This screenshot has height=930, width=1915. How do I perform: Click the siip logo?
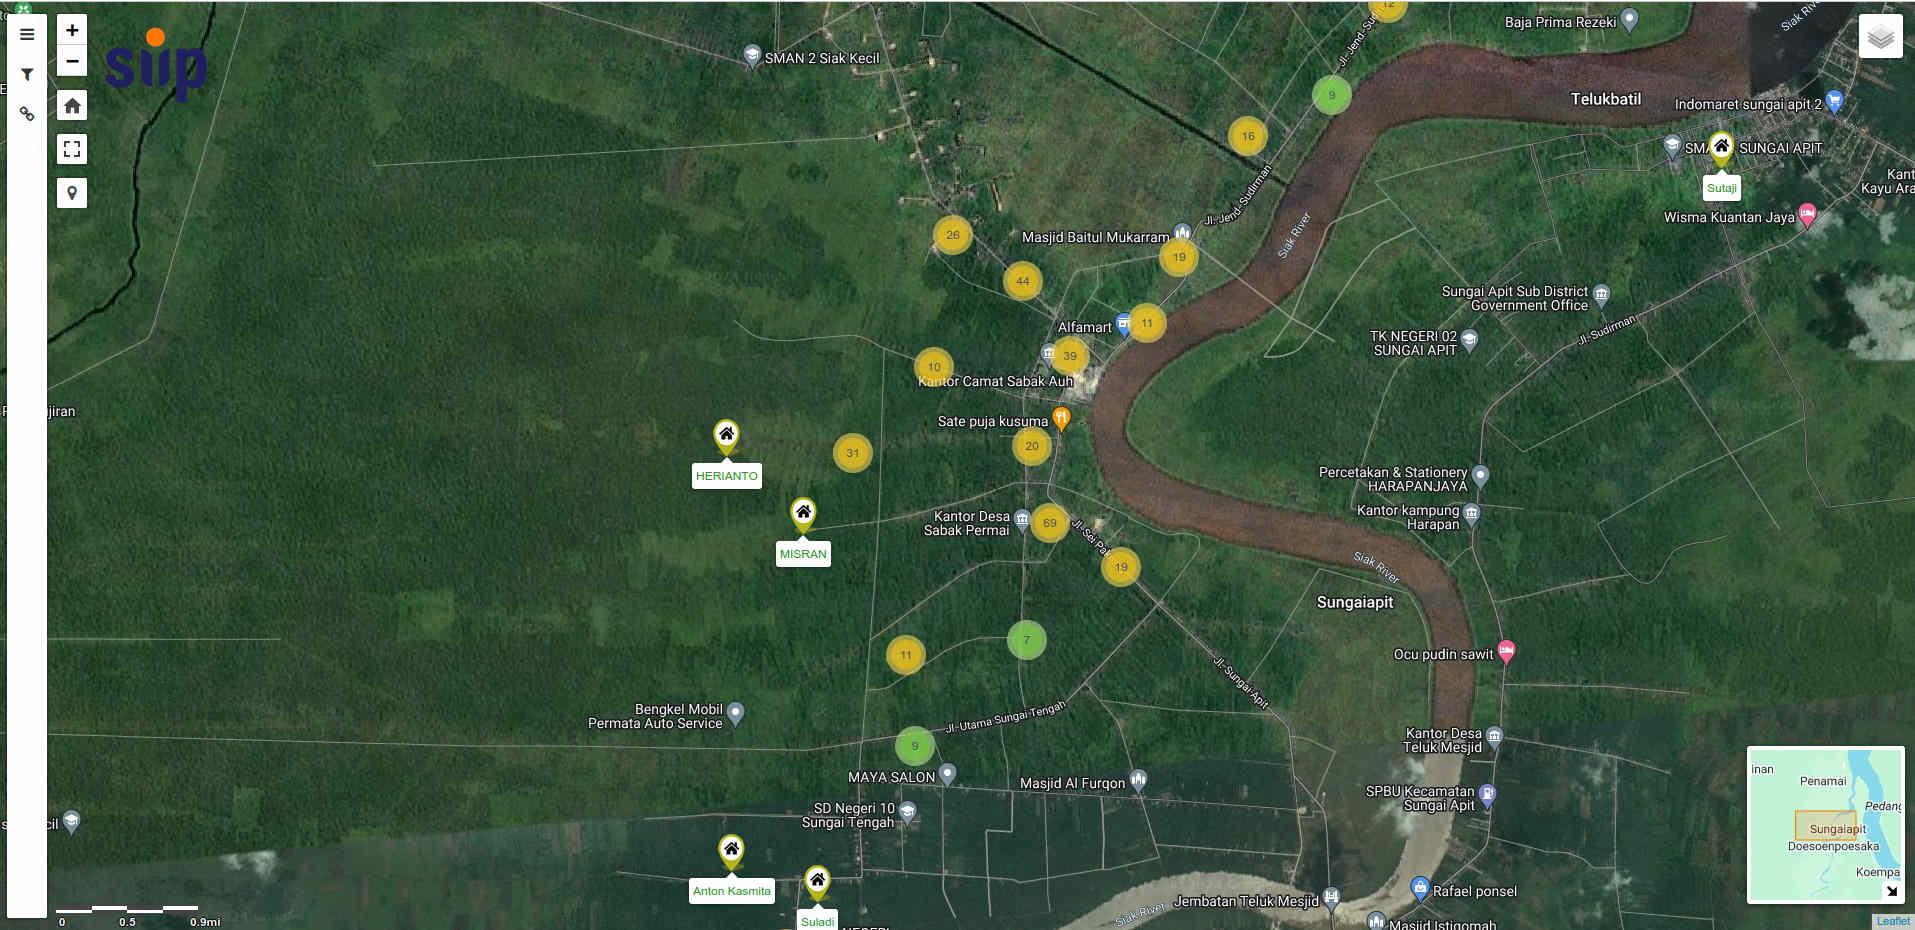click(x=156, y=63)
